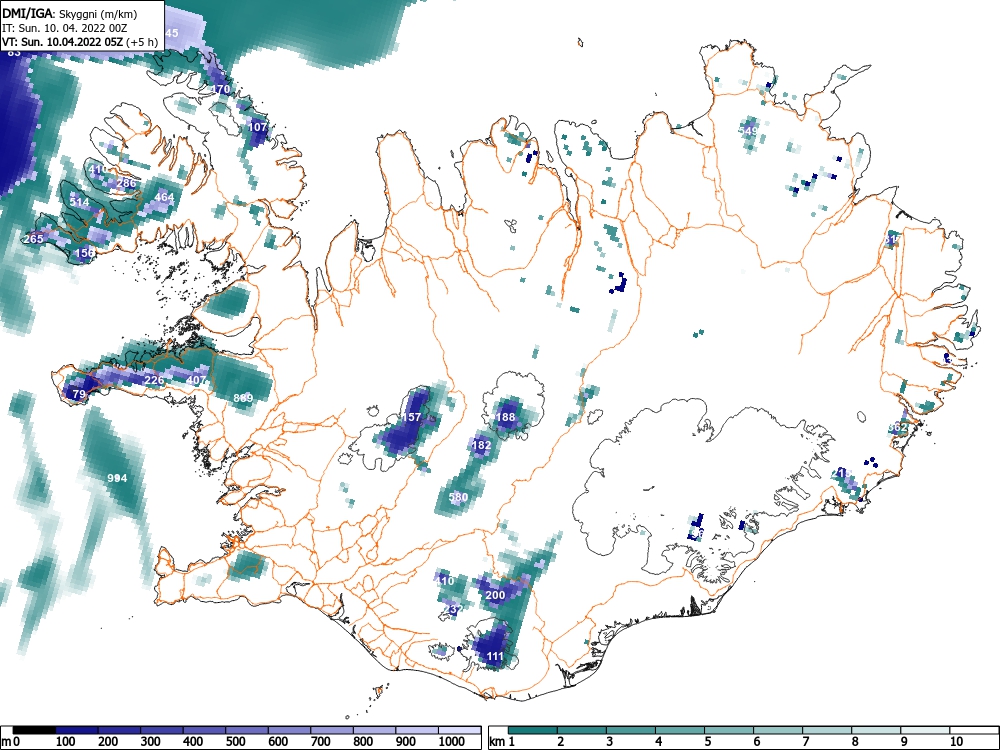Image resolution: width=1000 pixels, height=750 pixels.
Task: Click the 549 visibility value in the northeast
Action: (x=748, y=131)
